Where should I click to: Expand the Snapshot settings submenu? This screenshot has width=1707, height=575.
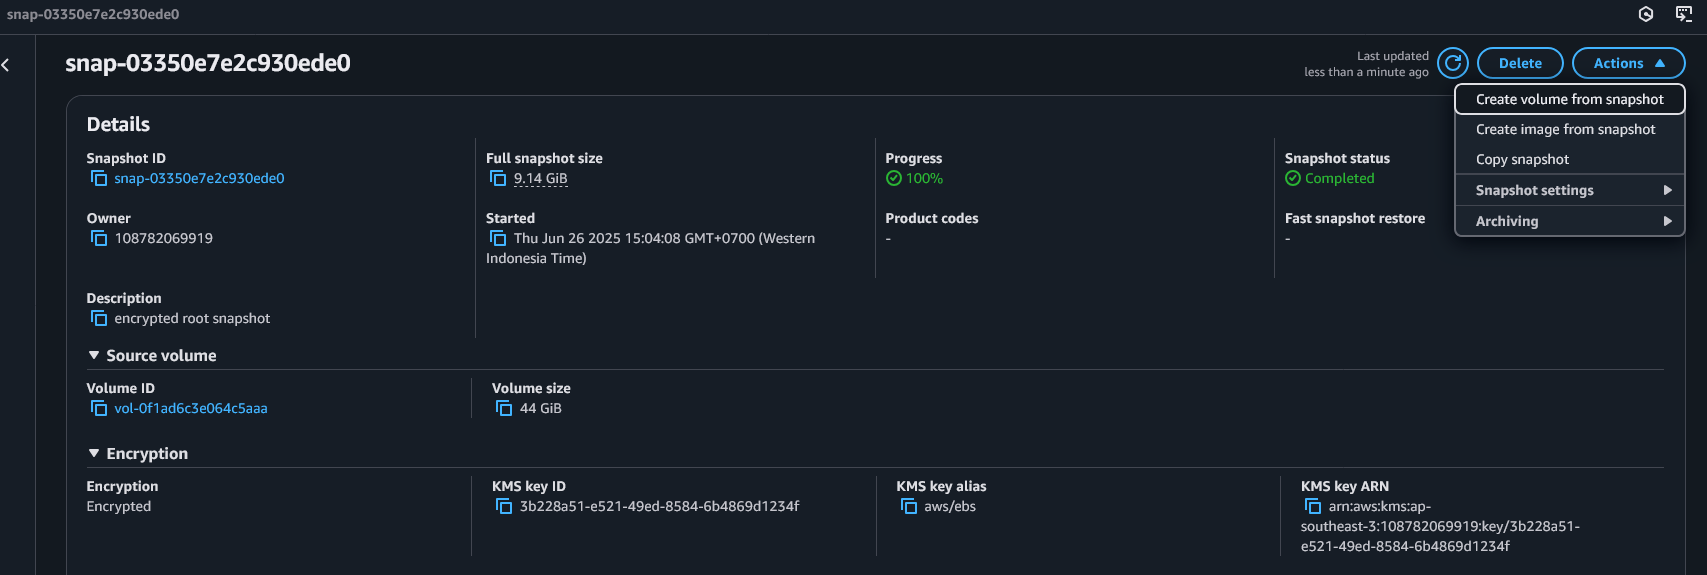pyautogui.click(x=1570, y=190)
